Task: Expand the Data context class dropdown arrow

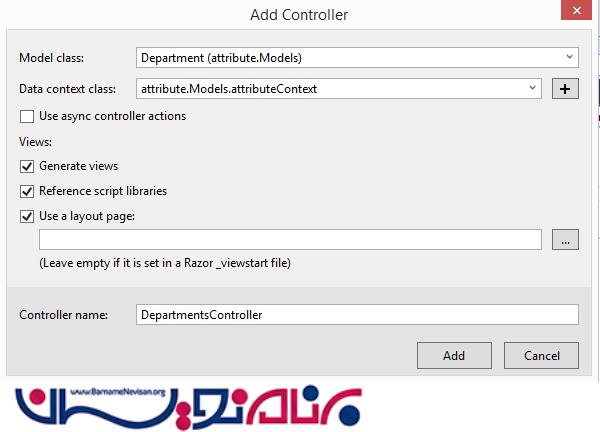Action: (x=532, y=88)
